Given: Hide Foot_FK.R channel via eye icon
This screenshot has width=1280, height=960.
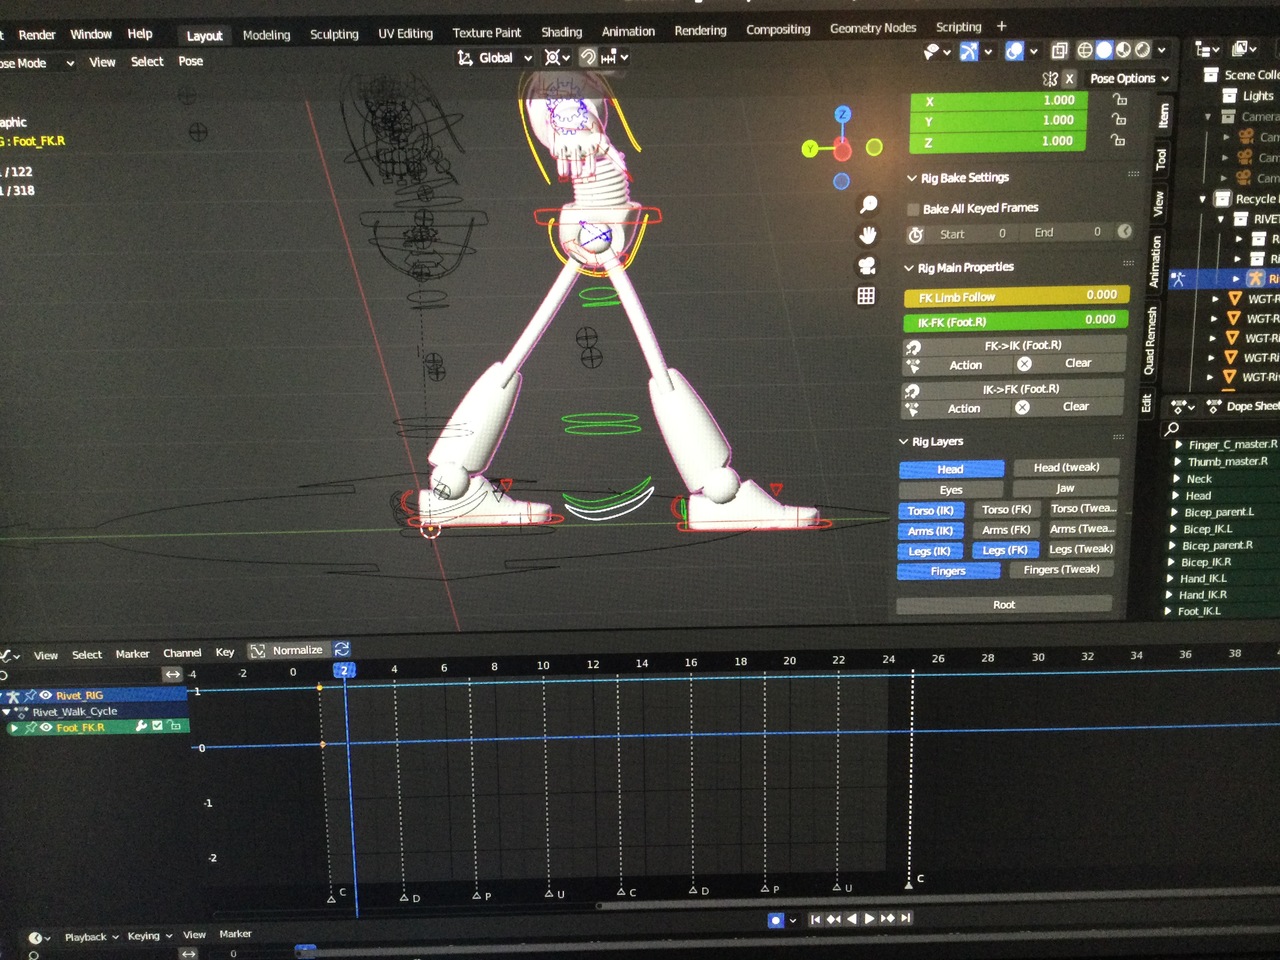Looking at the screenshot, I should [46, 727].
